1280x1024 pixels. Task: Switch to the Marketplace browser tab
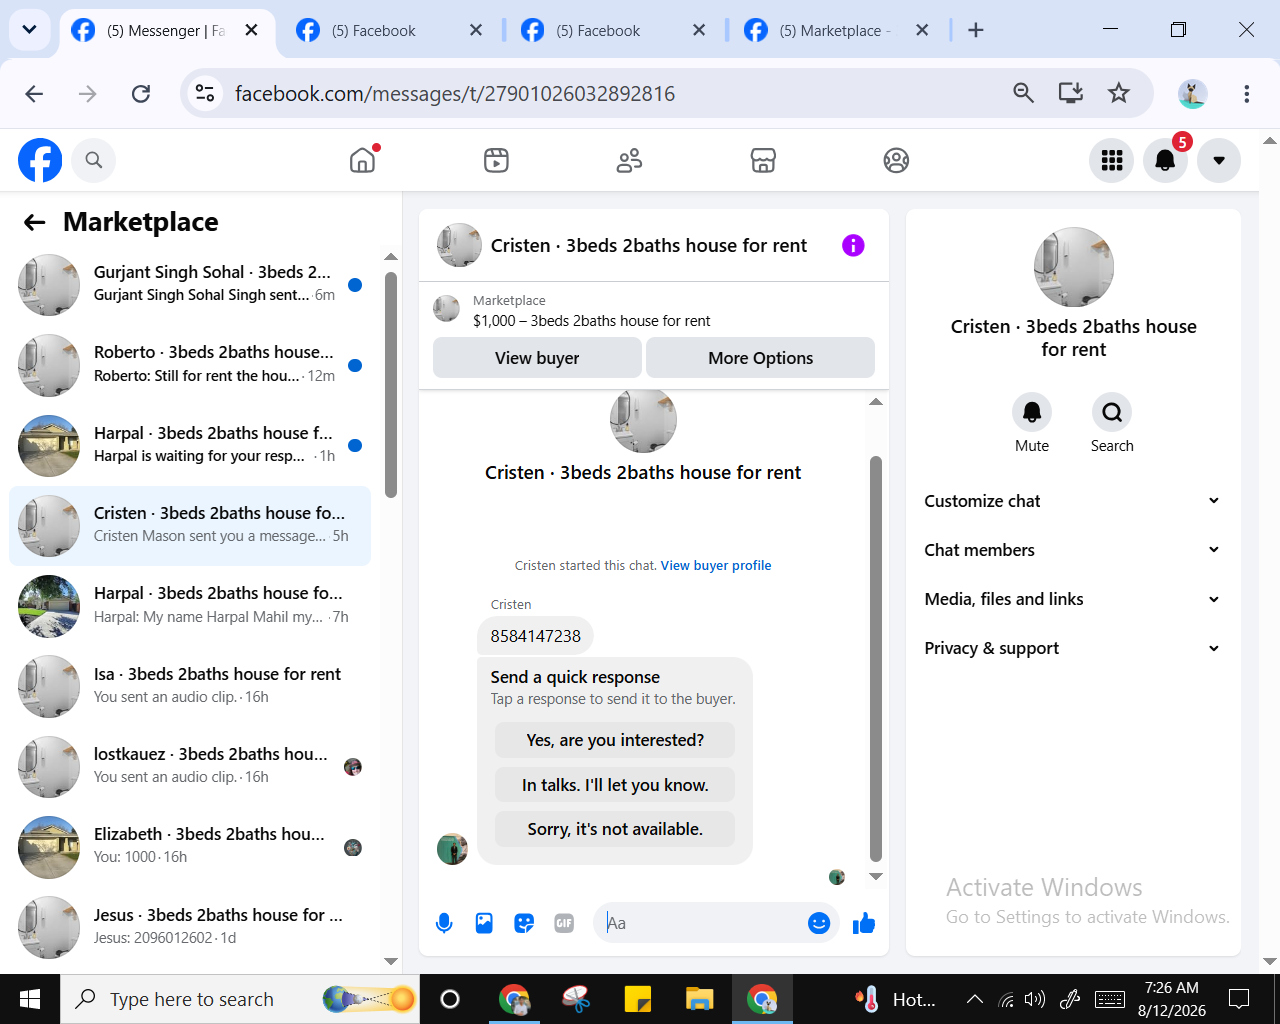pyautogui.click(x=838, y=30)
